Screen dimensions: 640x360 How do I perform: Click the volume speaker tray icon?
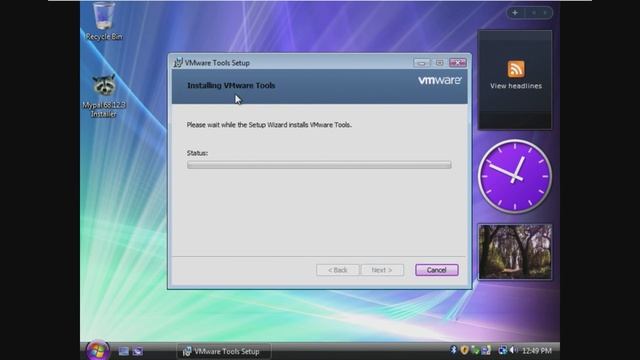(x=513, y=350)
